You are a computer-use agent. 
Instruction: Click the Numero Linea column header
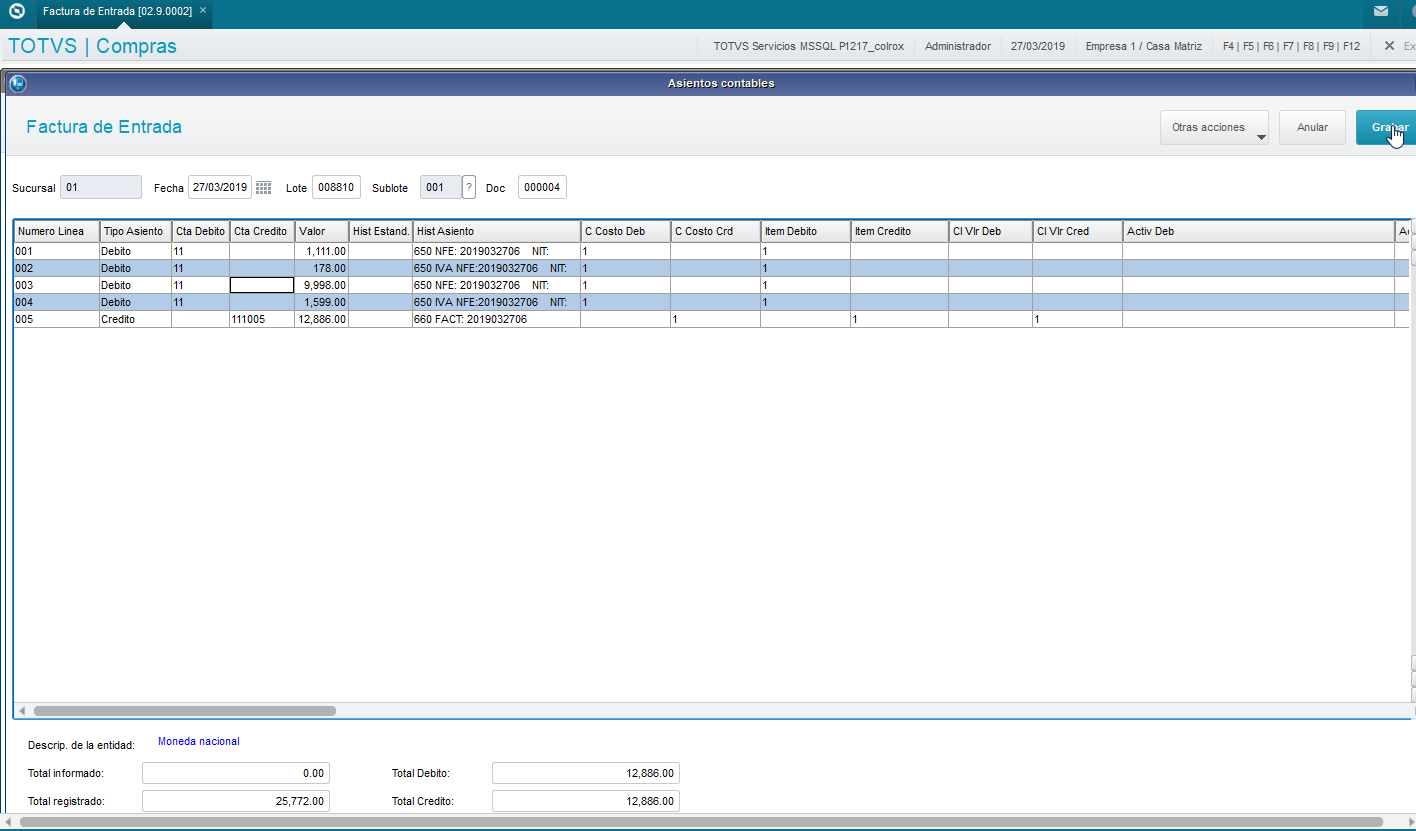point(57,231)
